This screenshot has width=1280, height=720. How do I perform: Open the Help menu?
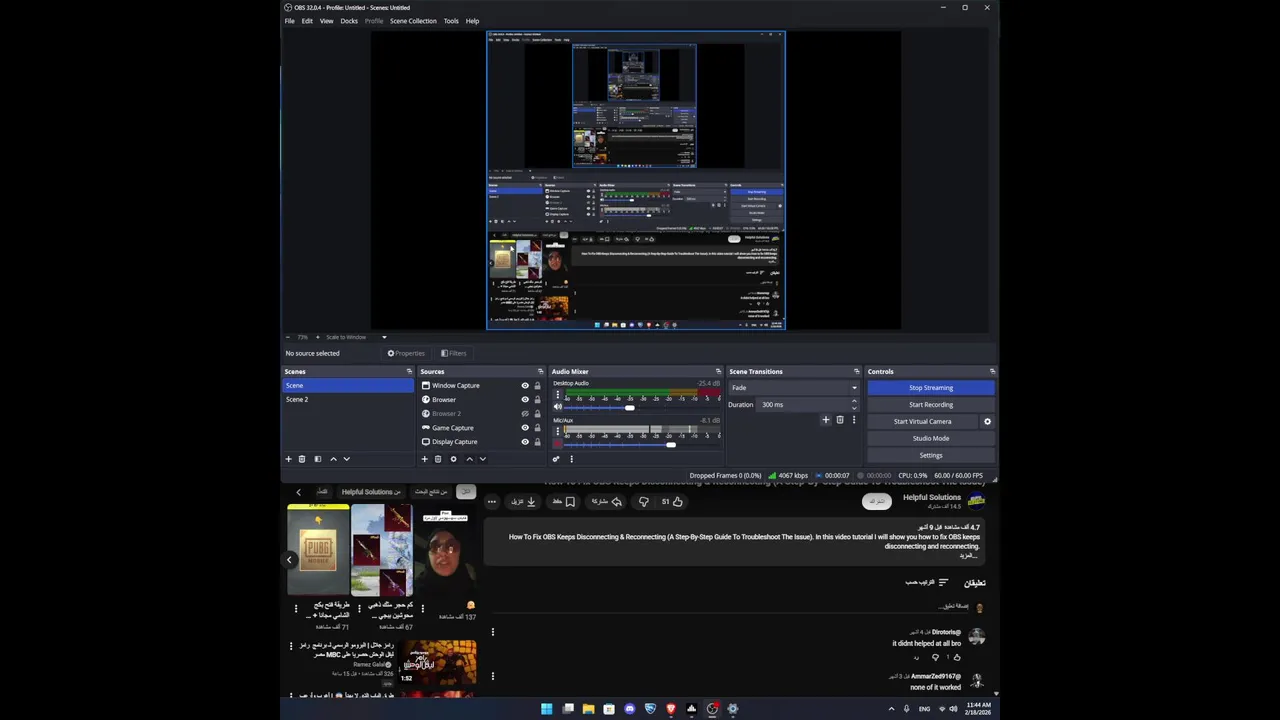(472, 21)
